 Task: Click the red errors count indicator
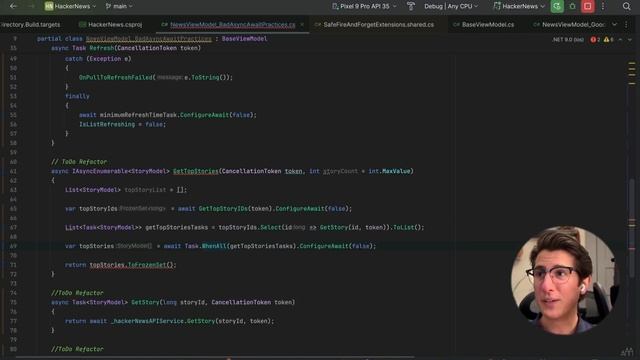pyautogui.click(x=595, y=40)
